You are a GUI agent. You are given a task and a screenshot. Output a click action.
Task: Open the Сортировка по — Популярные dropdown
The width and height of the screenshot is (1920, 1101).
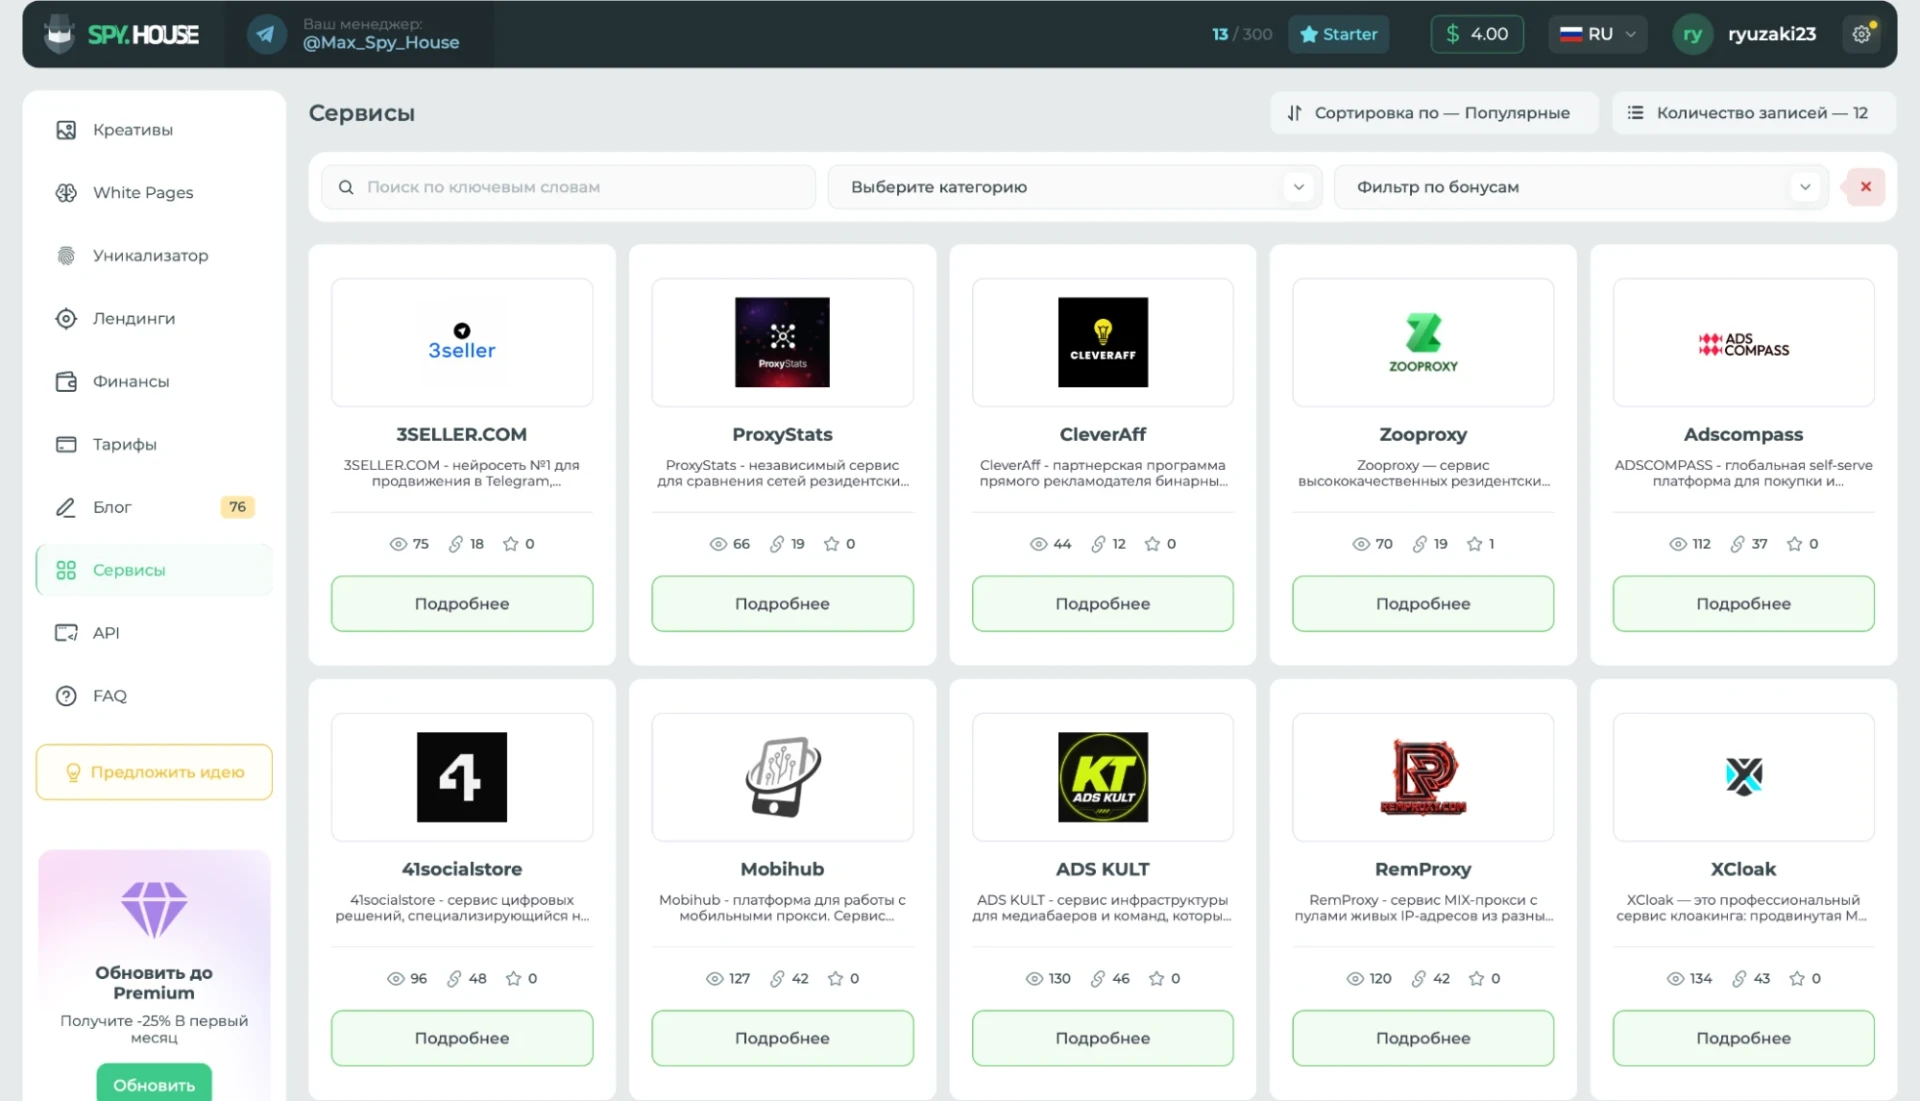point(1434,113)
